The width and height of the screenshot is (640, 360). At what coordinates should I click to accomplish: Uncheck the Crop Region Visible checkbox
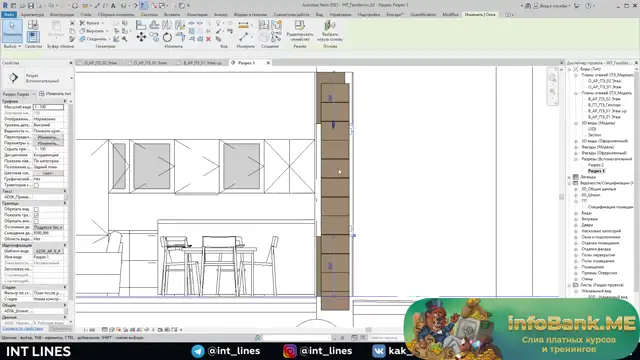coord(36,215)
